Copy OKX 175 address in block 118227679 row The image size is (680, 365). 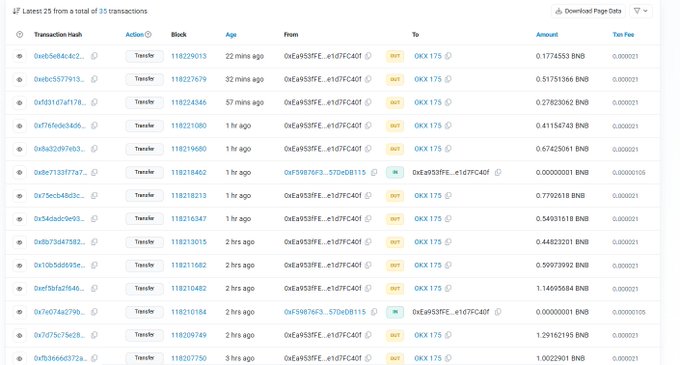[x=448, y=79]
